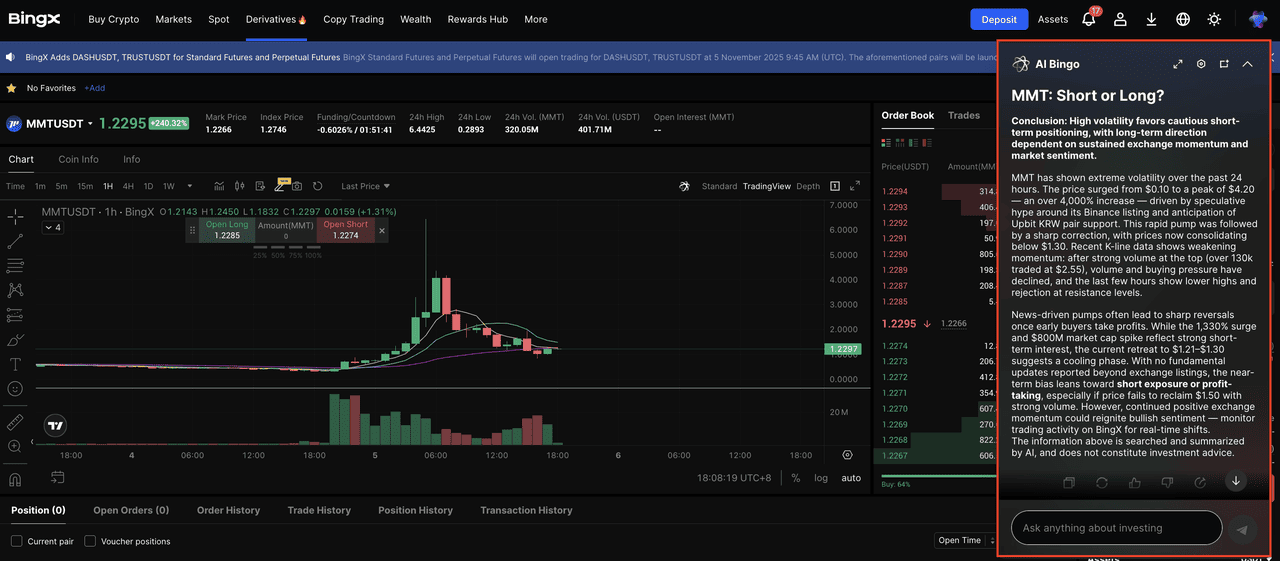Click the chart snapshot camera icon
The image size is (1280, 561).
click(296, 186)
